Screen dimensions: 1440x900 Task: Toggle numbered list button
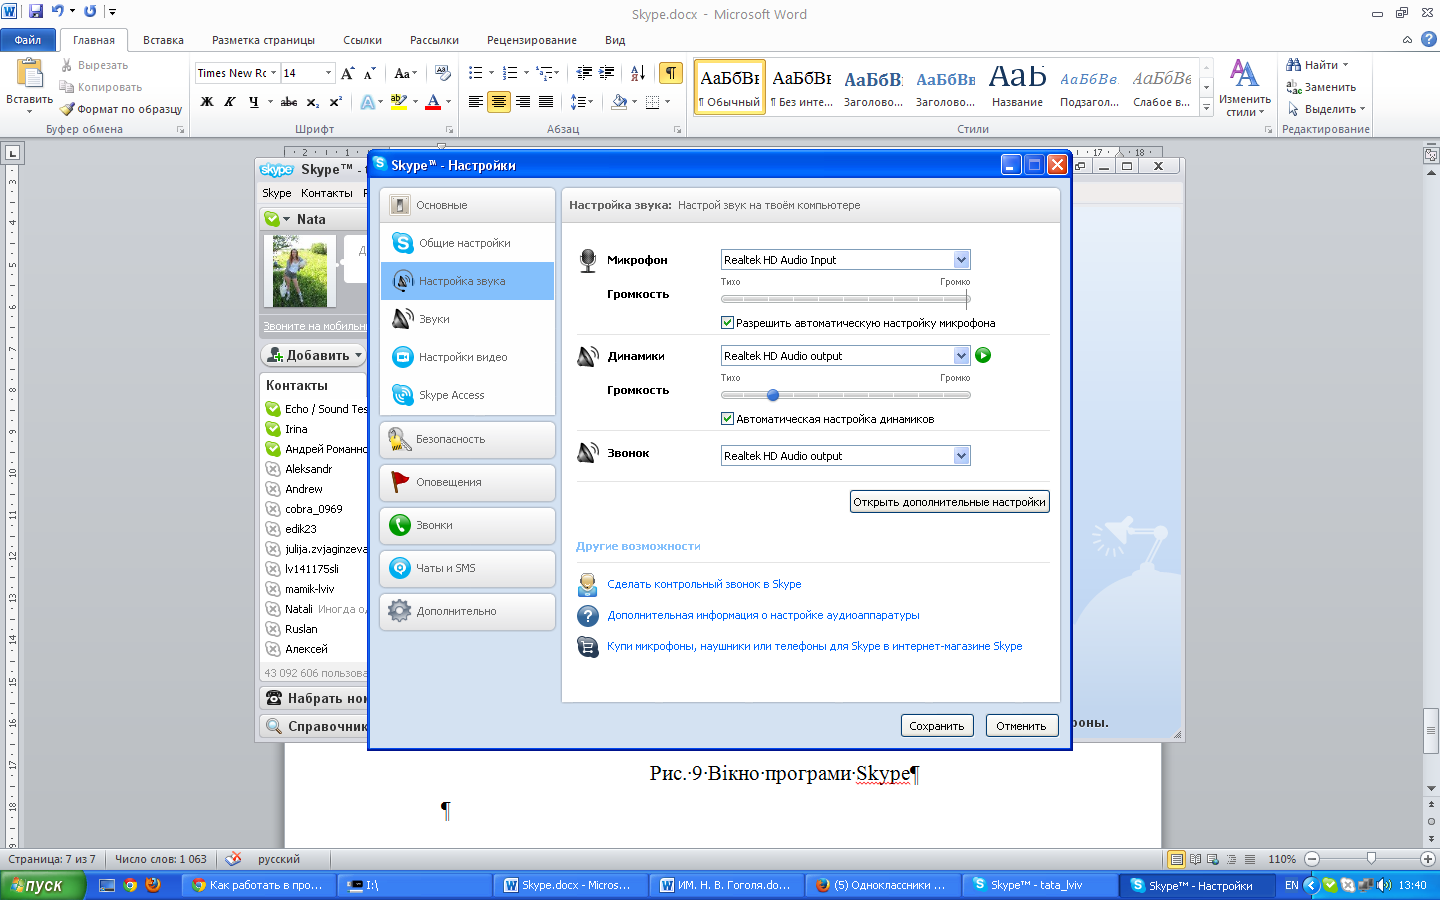[510, 73]
